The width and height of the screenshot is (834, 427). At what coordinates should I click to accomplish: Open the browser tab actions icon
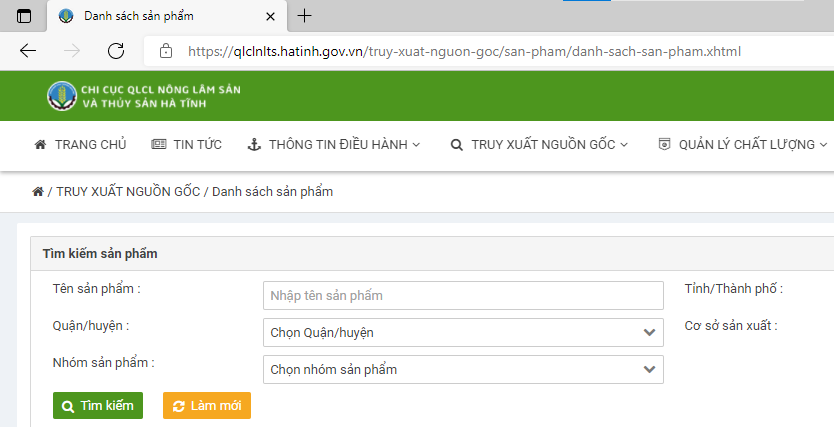pyautogui.click(x=24, y=16)
